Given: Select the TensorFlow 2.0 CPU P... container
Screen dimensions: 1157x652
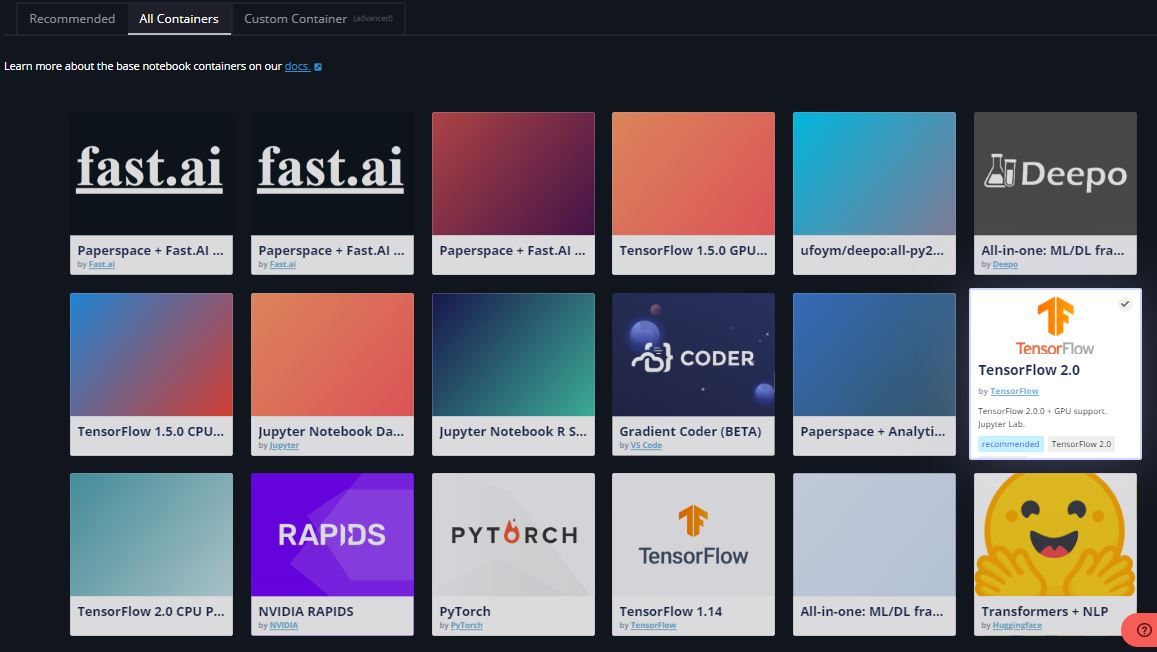Looking at the screenshot, I should 151,554.
